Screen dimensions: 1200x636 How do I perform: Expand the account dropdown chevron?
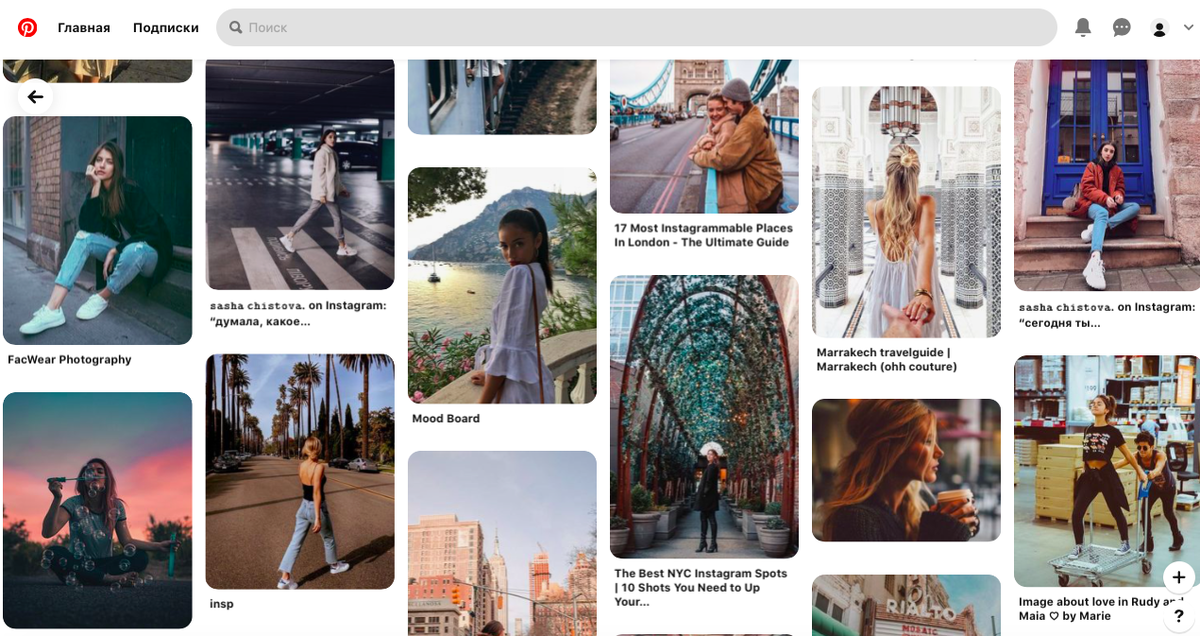point(1188,27)
